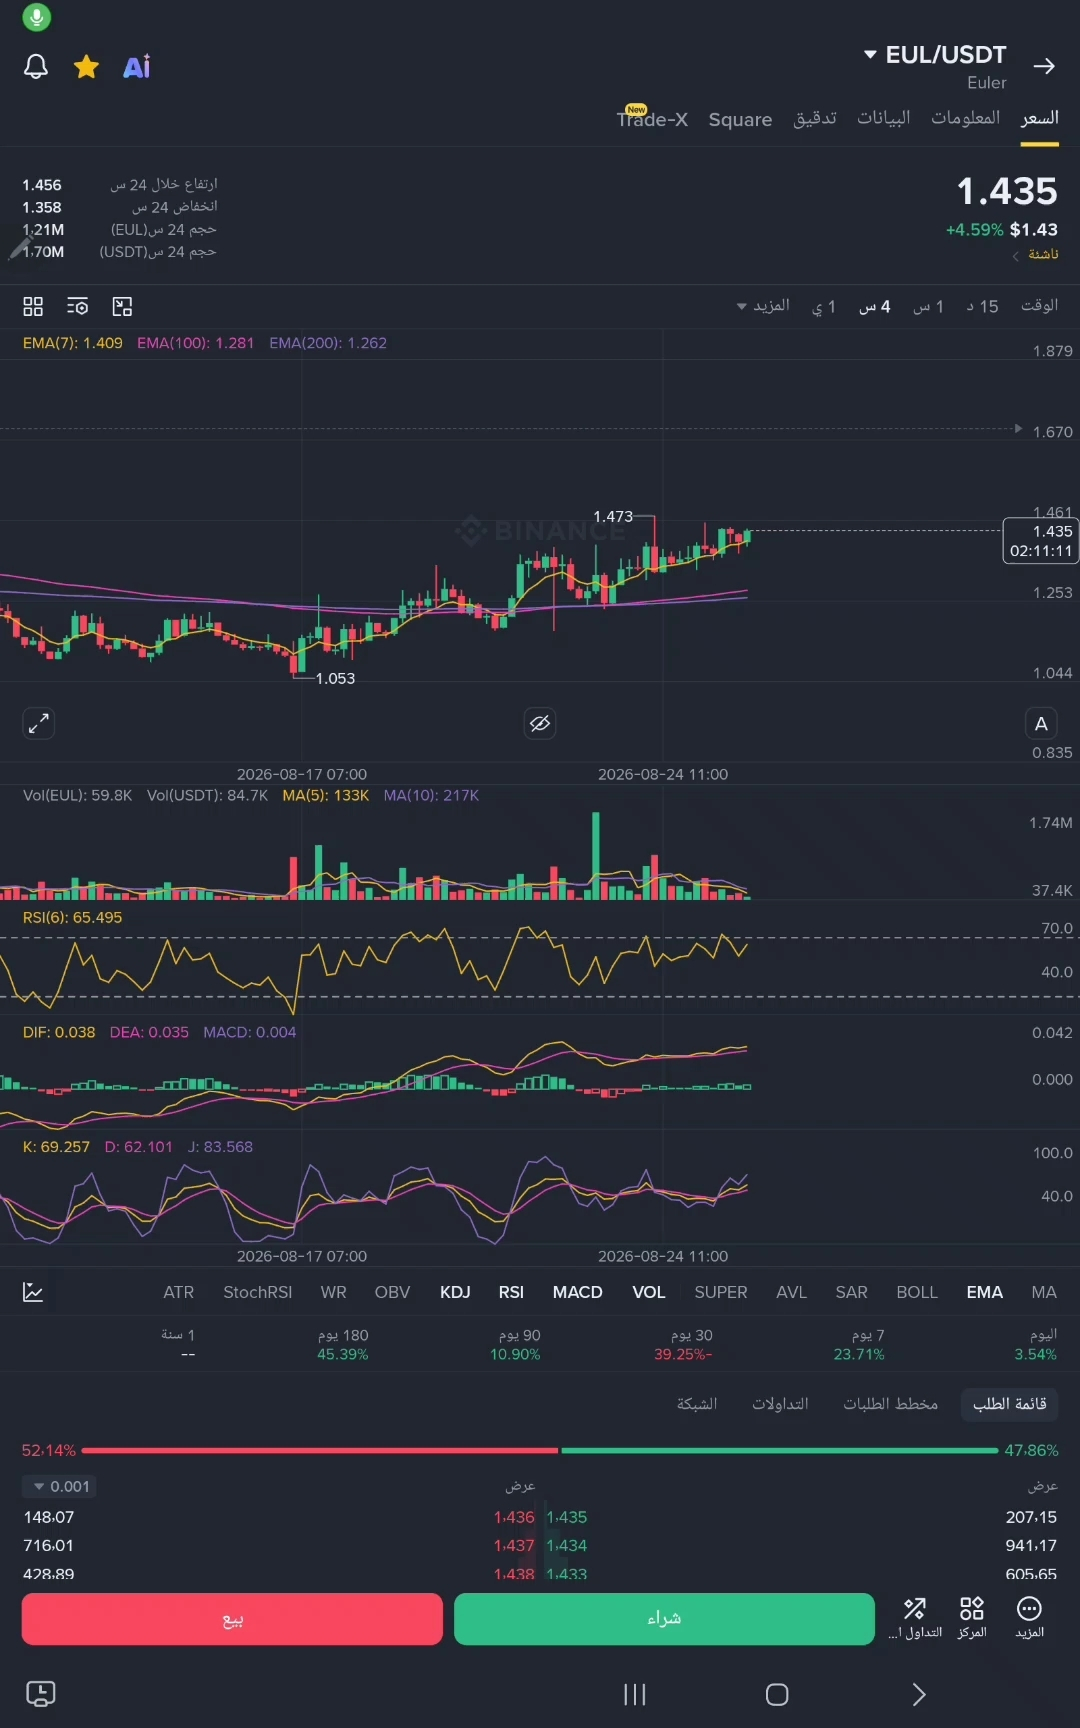The width and height of the screenshot is (1080, 1728).
Task: Open the Square tab
Action: (x=740, y=119)
